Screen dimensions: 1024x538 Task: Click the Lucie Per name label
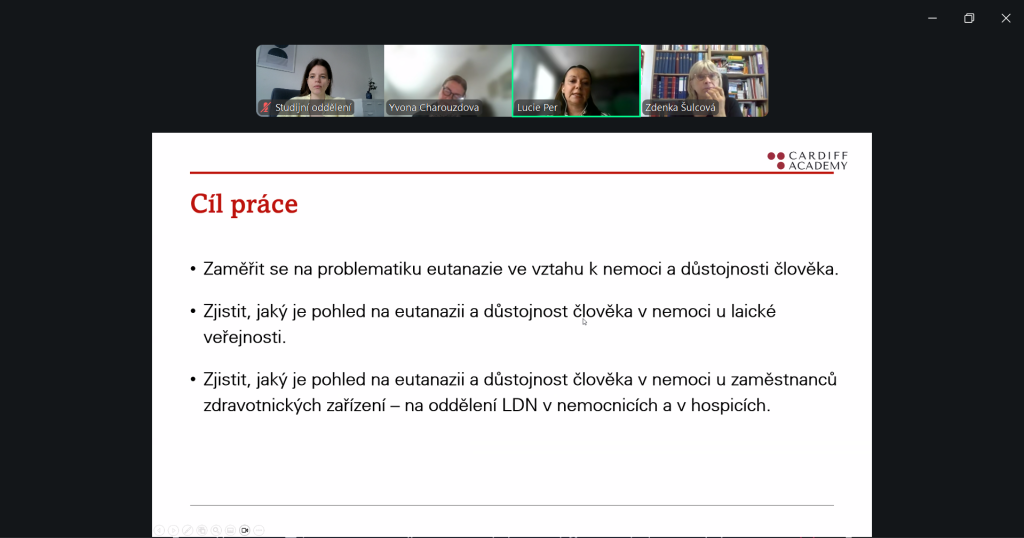[537, 108]
